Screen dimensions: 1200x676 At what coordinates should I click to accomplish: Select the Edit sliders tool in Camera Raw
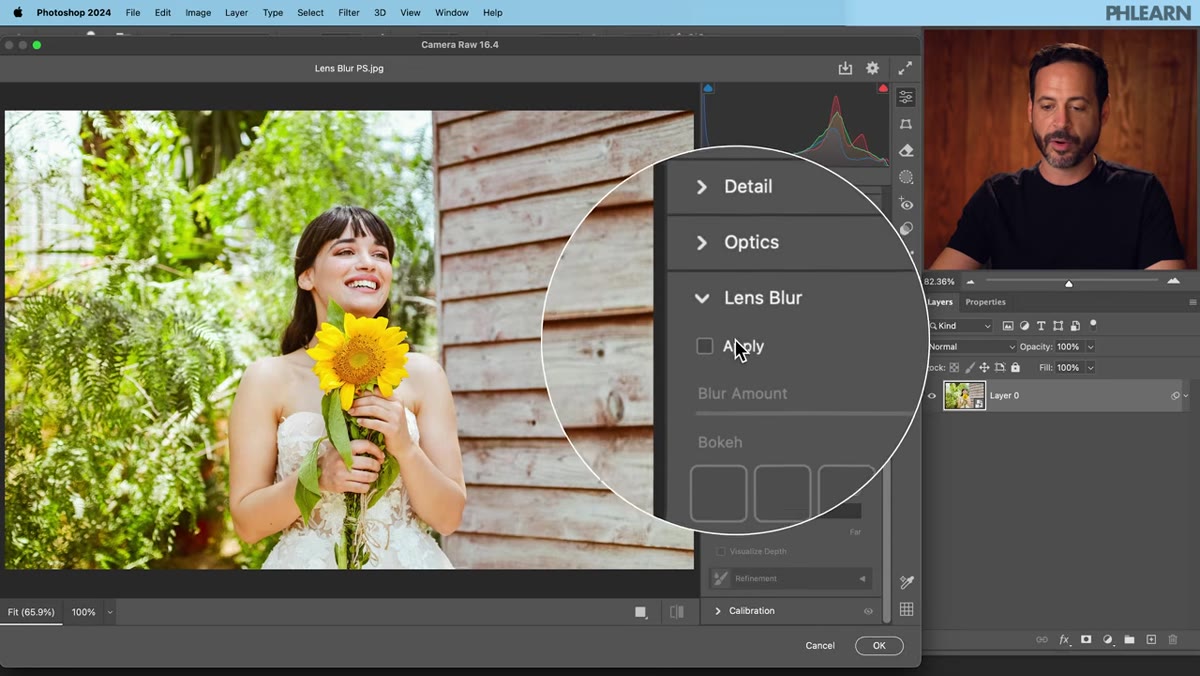(906, 97)
